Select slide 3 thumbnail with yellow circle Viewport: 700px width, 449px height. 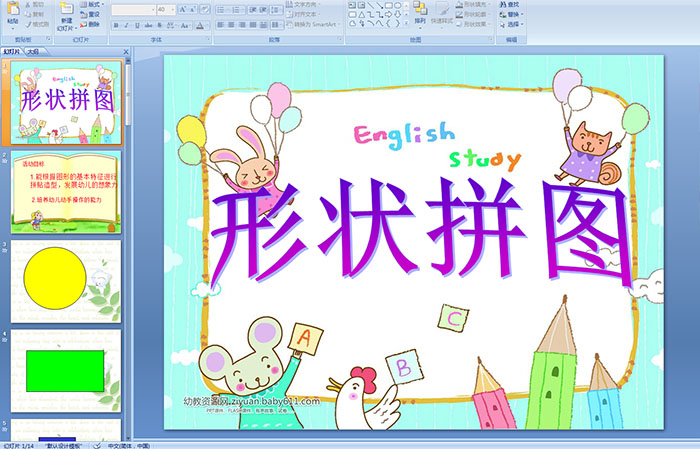[x=66, y=281]
